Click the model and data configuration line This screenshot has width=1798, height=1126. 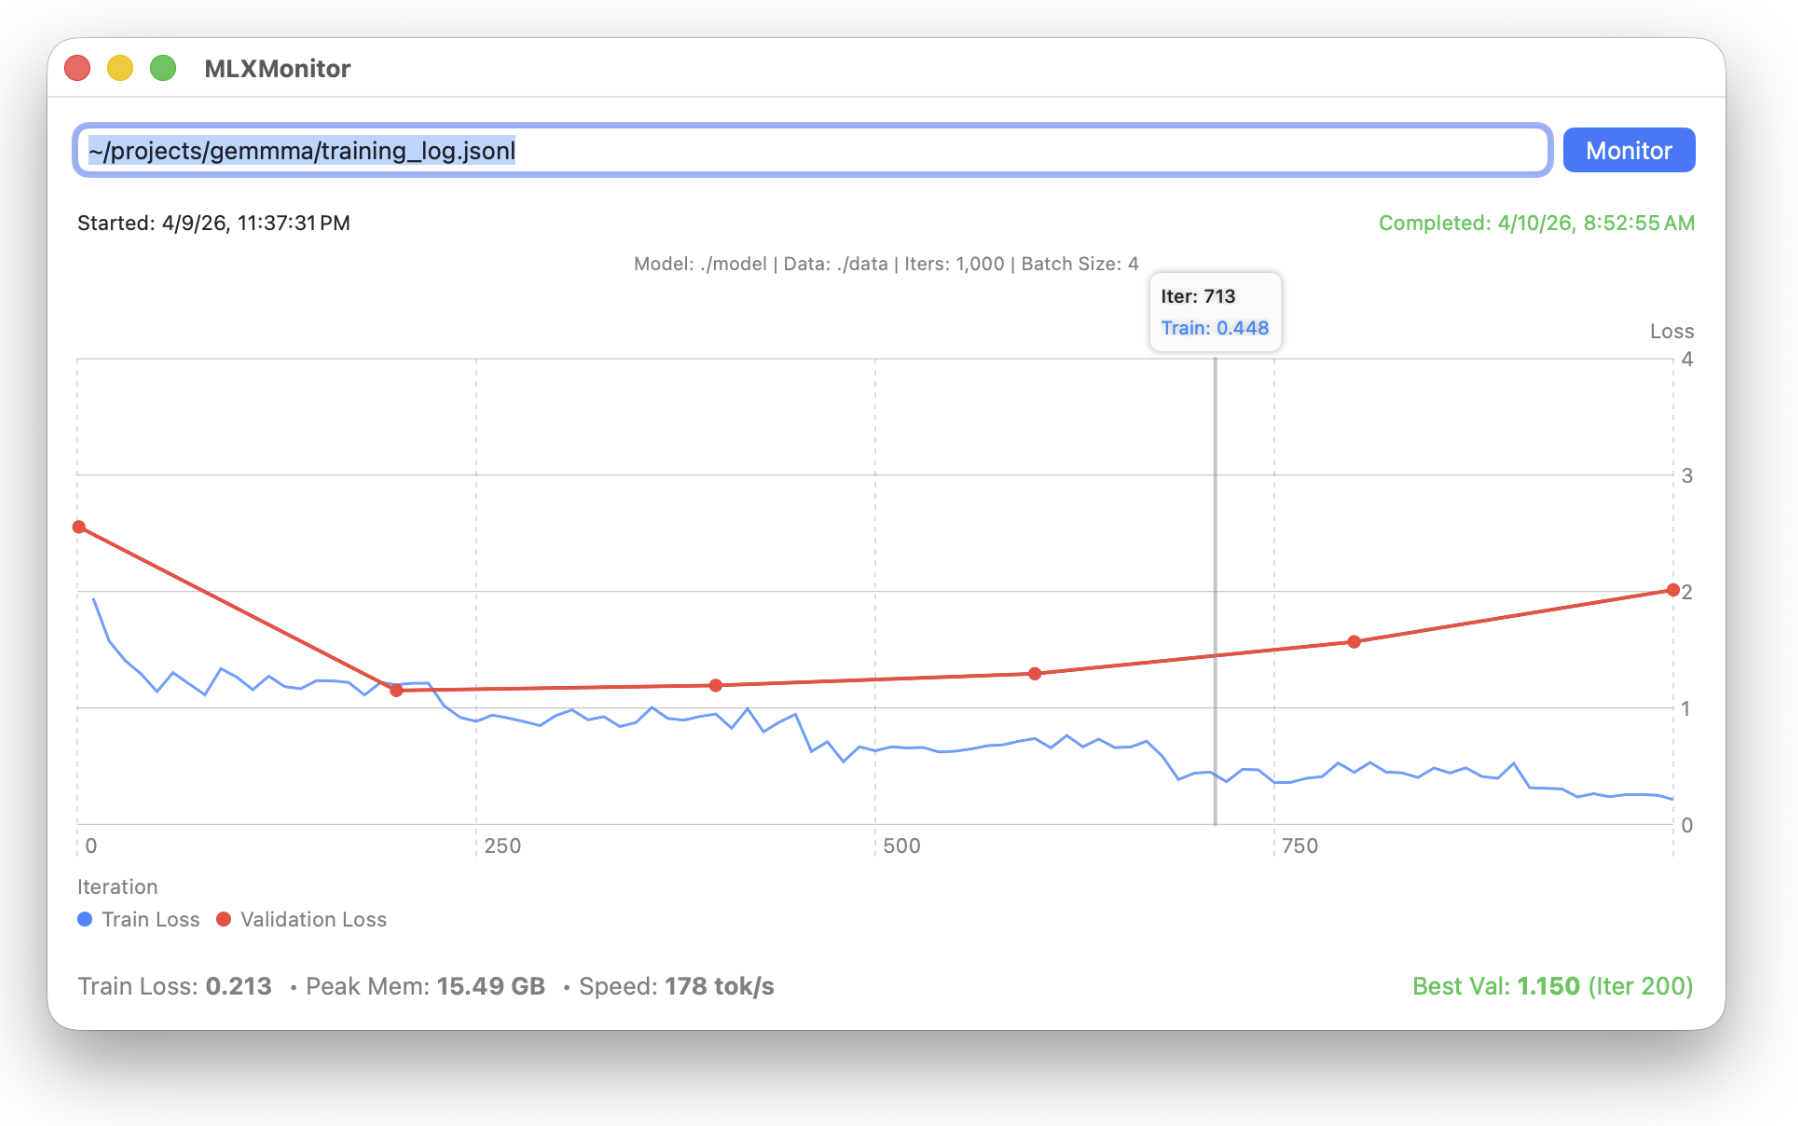click(x=886, y=264)
